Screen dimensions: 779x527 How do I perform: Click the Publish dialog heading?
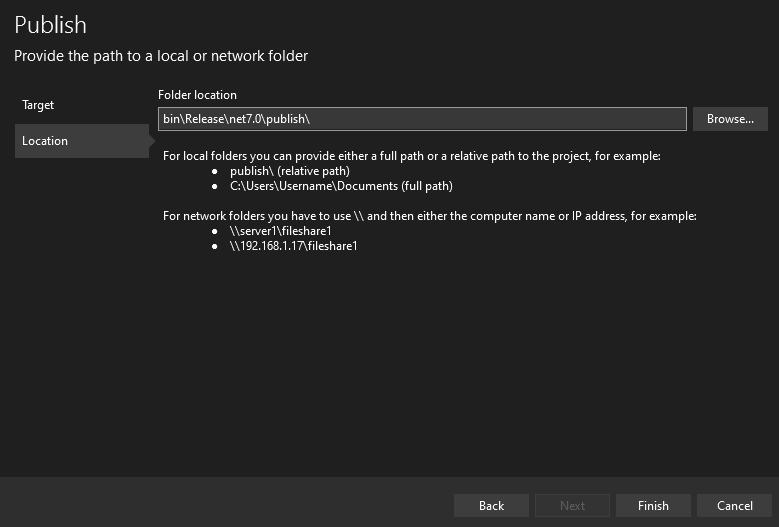point(50,25)
